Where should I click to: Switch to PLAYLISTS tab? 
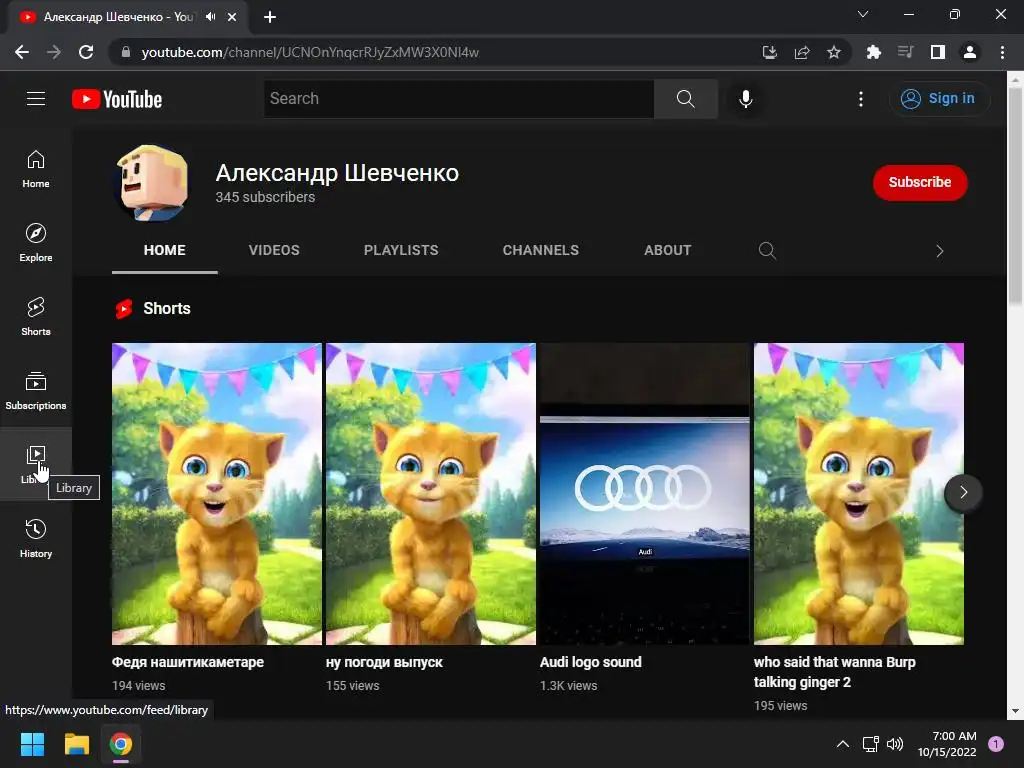[x=401, y=250]
